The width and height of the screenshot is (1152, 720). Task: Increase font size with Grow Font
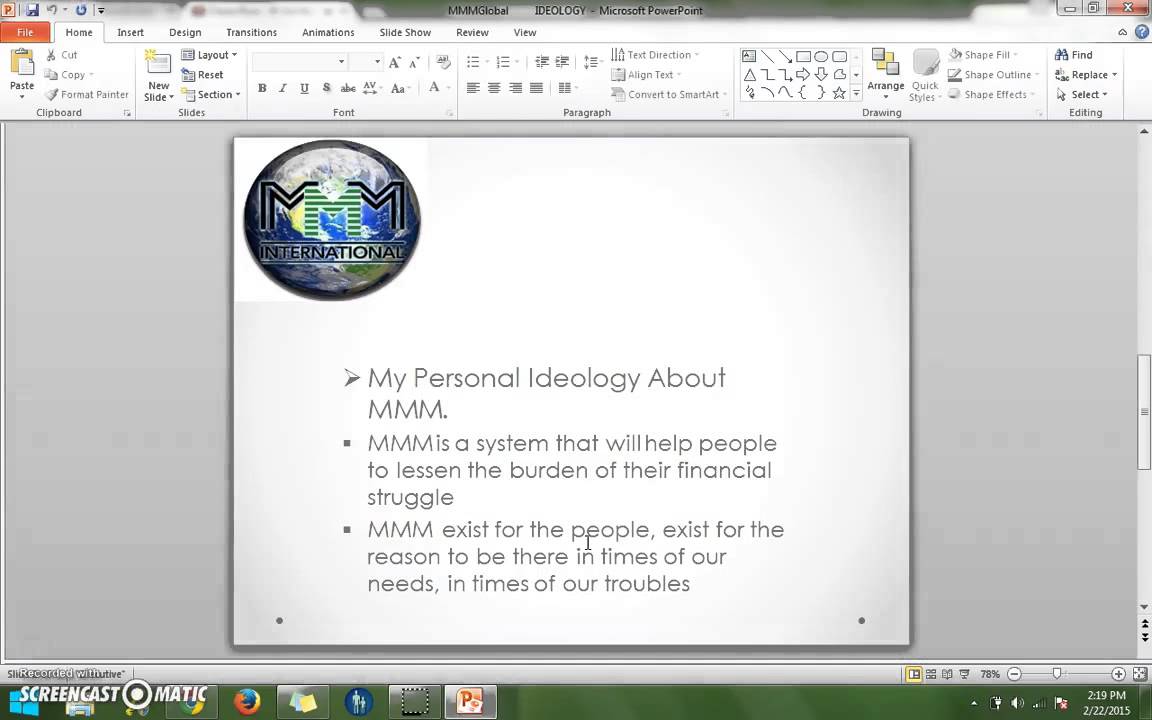[x=395, y=62]
